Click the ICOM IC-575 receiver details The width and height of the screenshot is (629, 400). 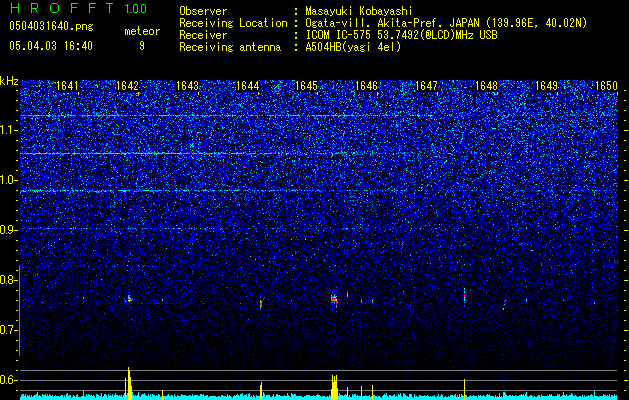point(401,35)
